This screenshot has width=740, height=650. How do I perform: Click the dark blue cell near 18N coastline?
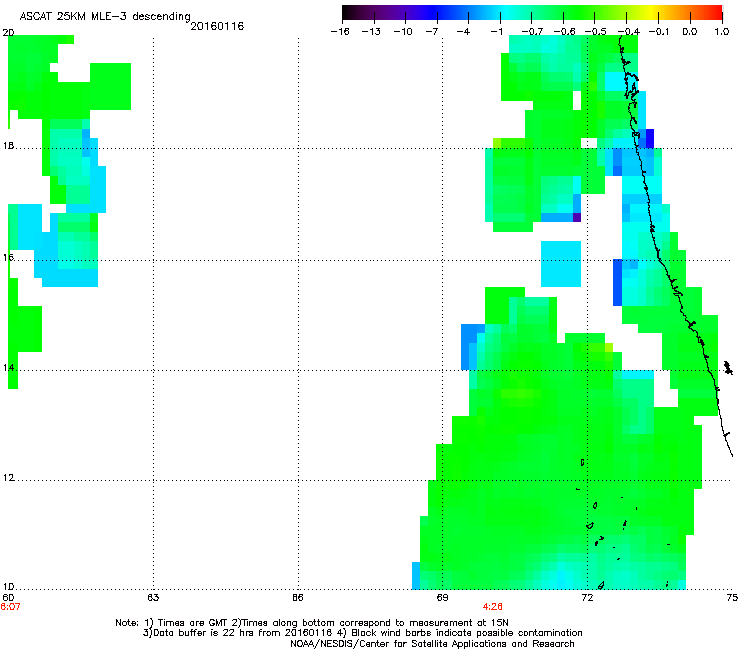click(x=650, y=138)
